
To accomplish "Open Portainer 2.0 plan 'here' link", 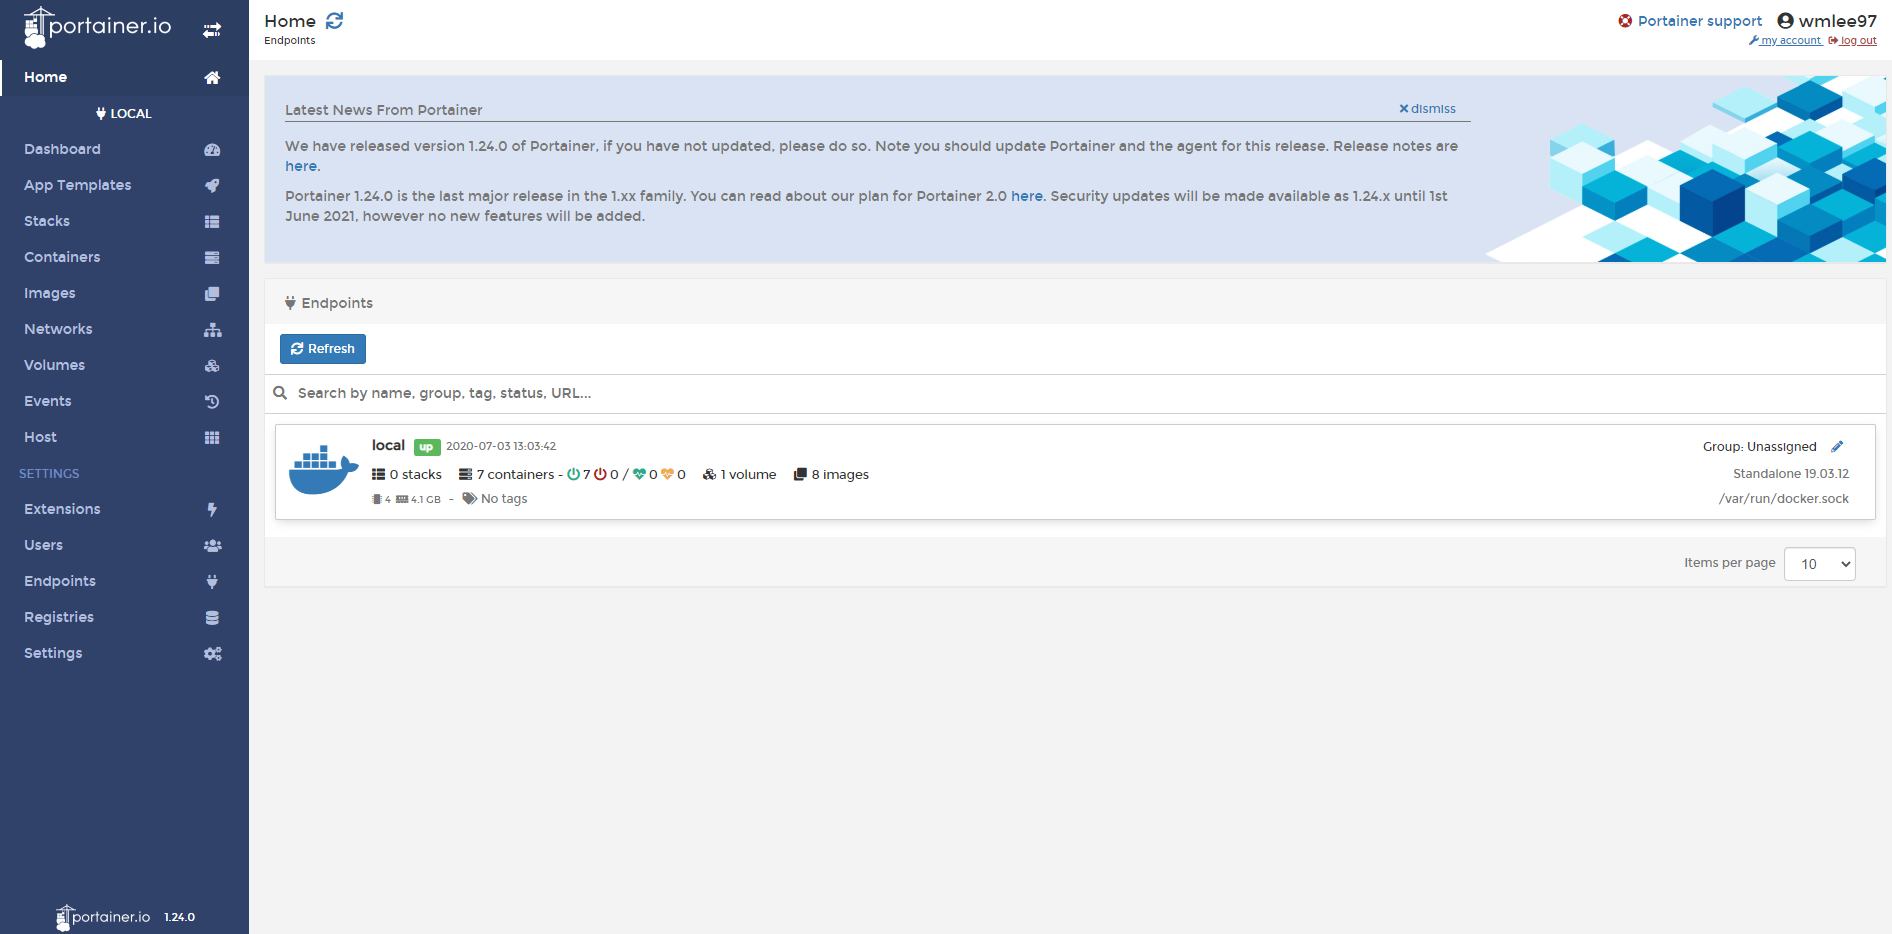I will 1026,196.
